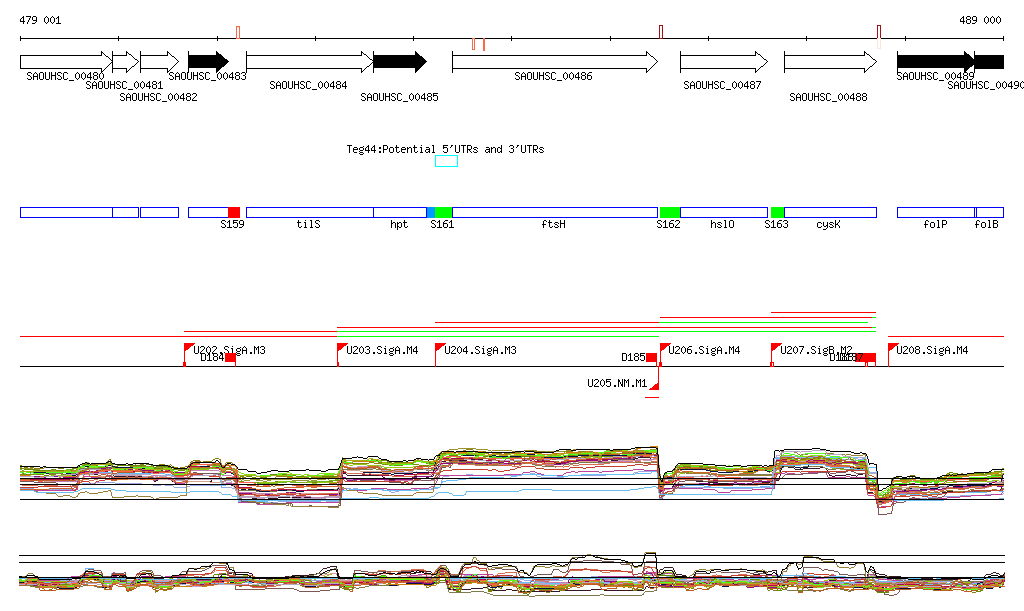
Task: Click the U202.SigA.M3 promoter flag
Action: click(x=189, y=349)
